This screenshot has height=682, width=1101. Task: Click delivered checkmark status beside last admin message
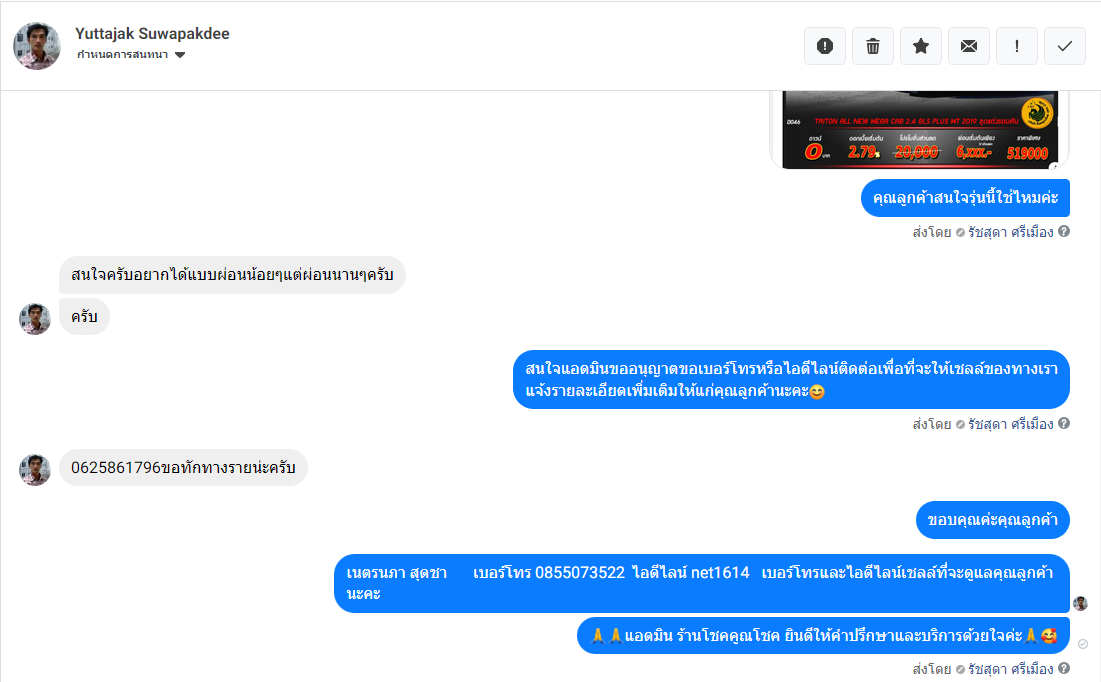pos(1083,644)
